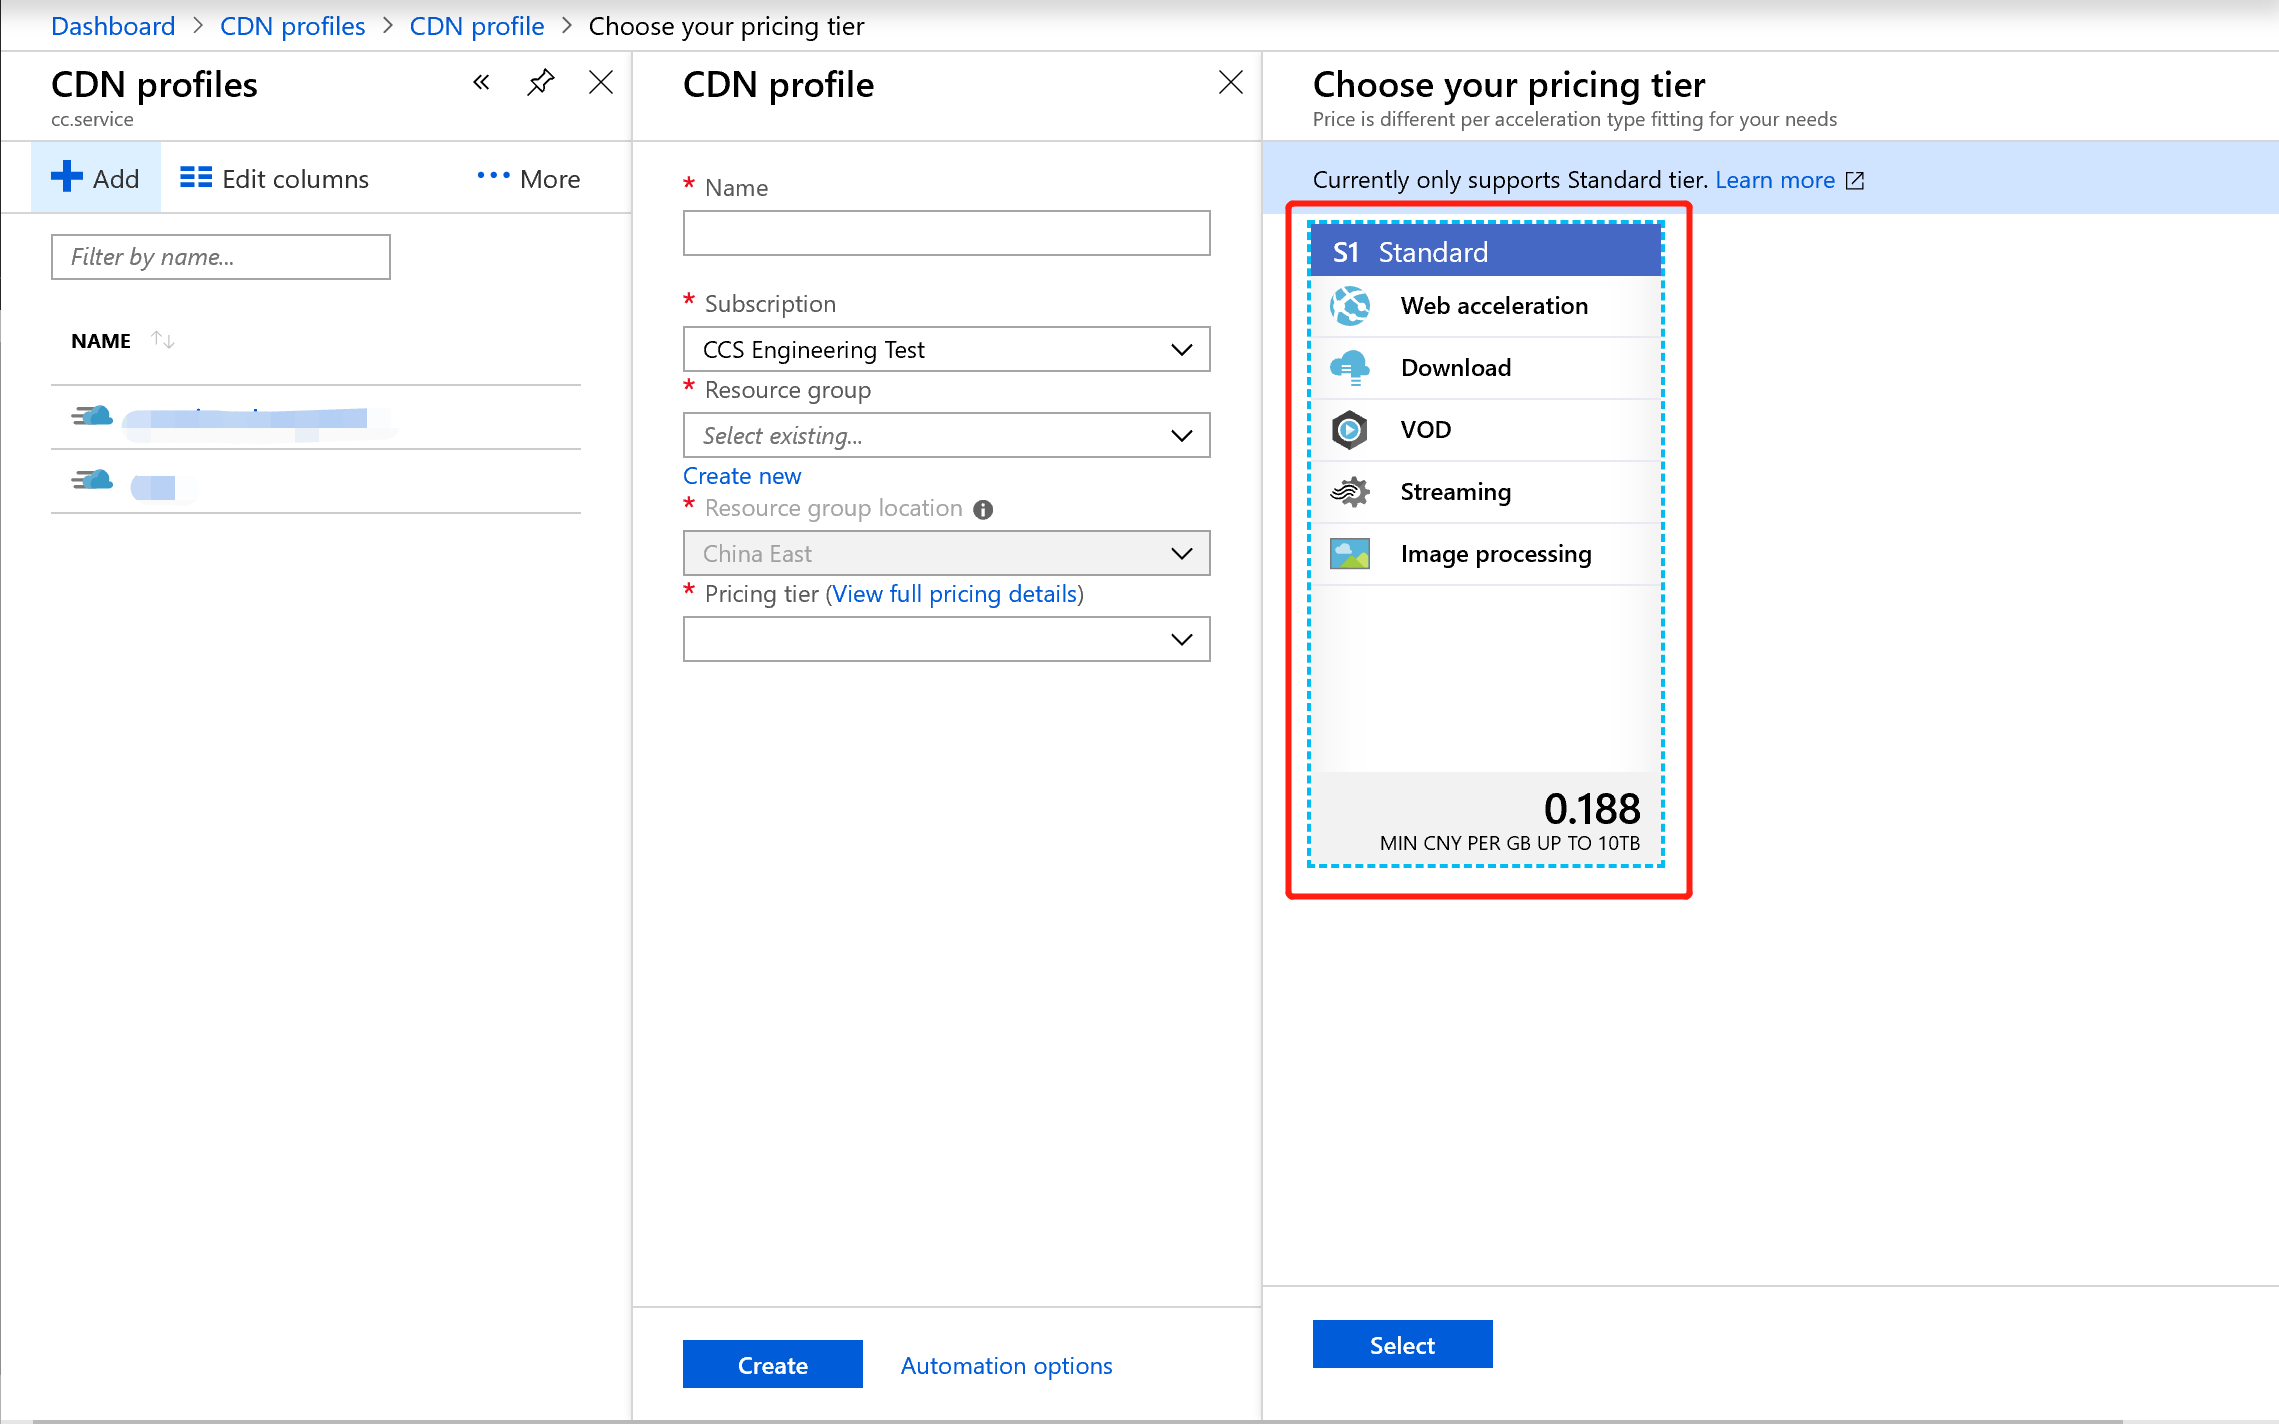Click the Select button
The image size is (2279, 1424).
click(x=1402, y=1345)
